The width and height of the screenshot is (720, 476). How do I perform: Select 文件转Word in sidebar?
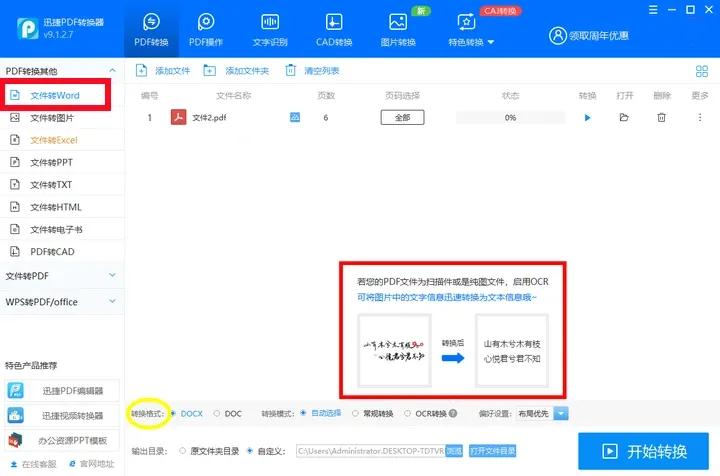[x=55, y=95]
